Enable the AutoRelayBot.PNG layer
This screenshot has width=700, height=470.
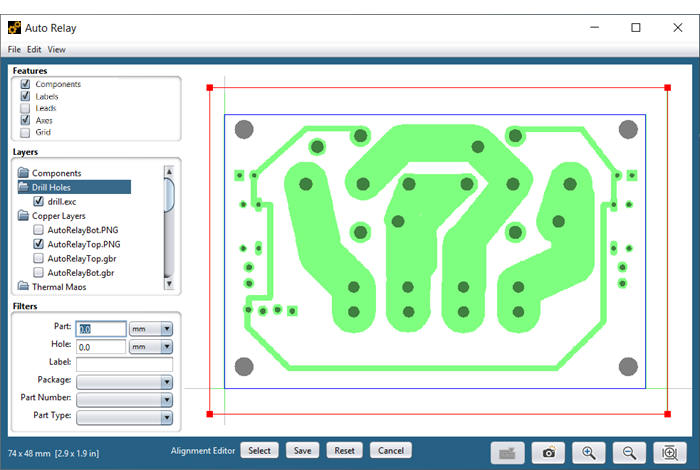39,230
